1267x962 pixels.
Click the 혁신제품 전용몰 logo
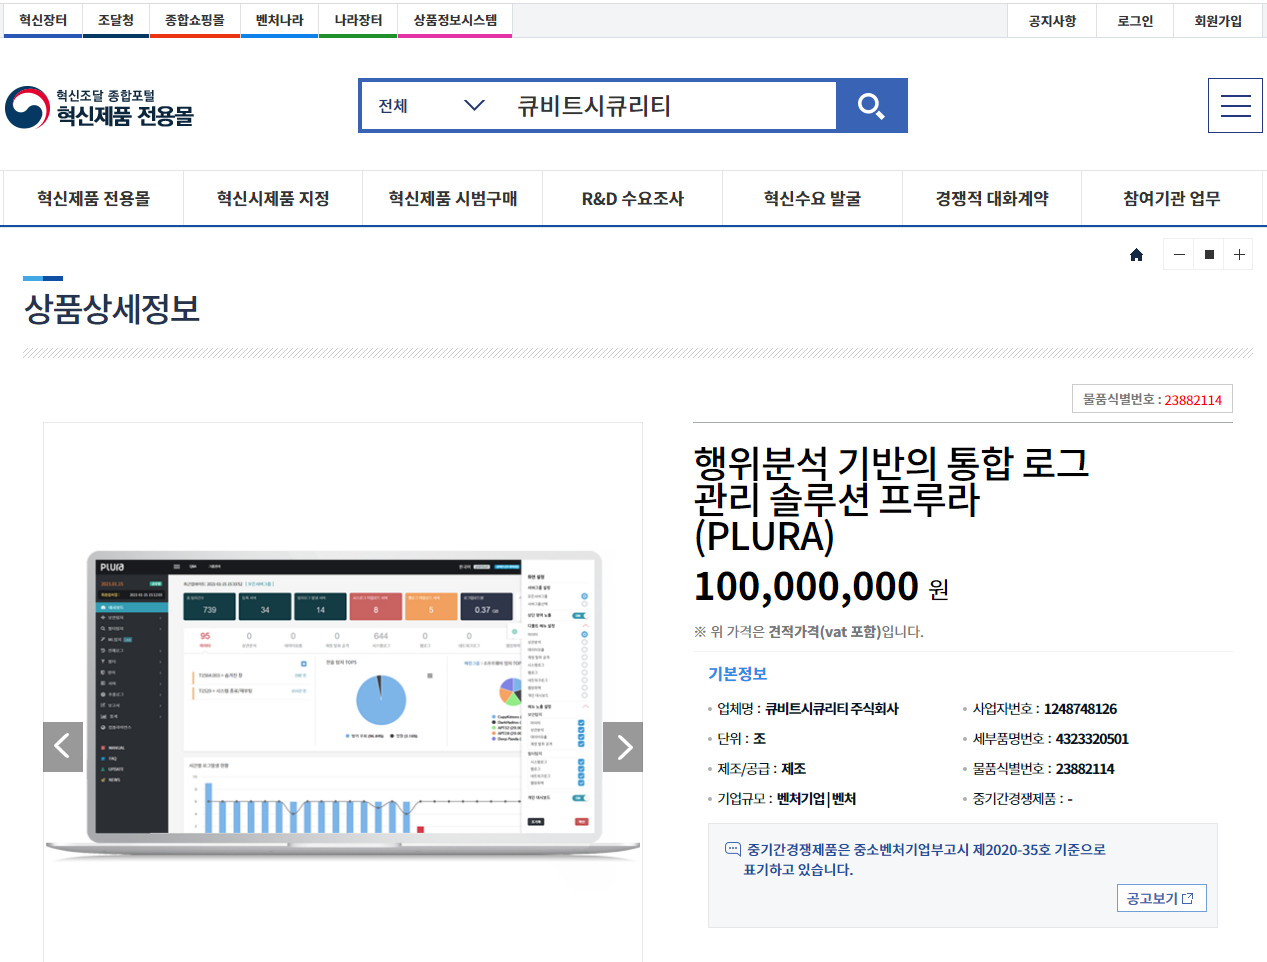[99, 107]
